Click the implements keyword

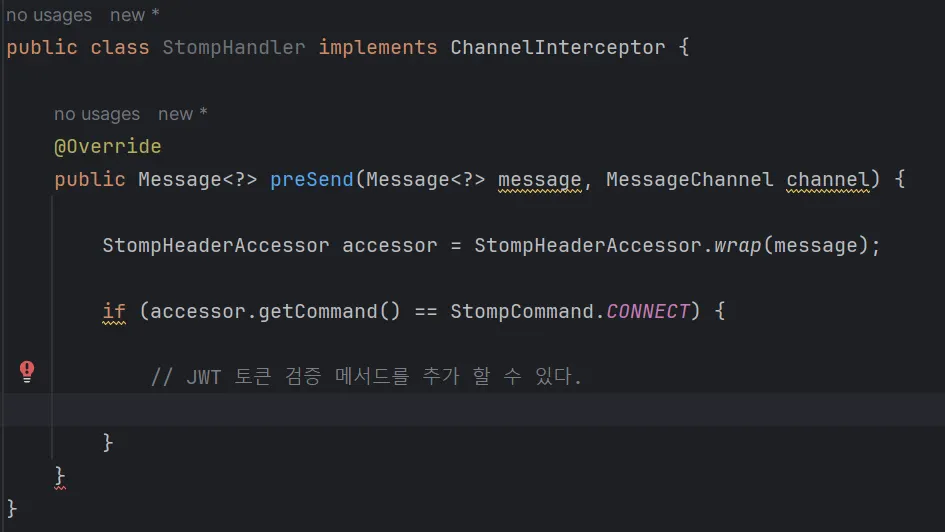coord(378,47)
